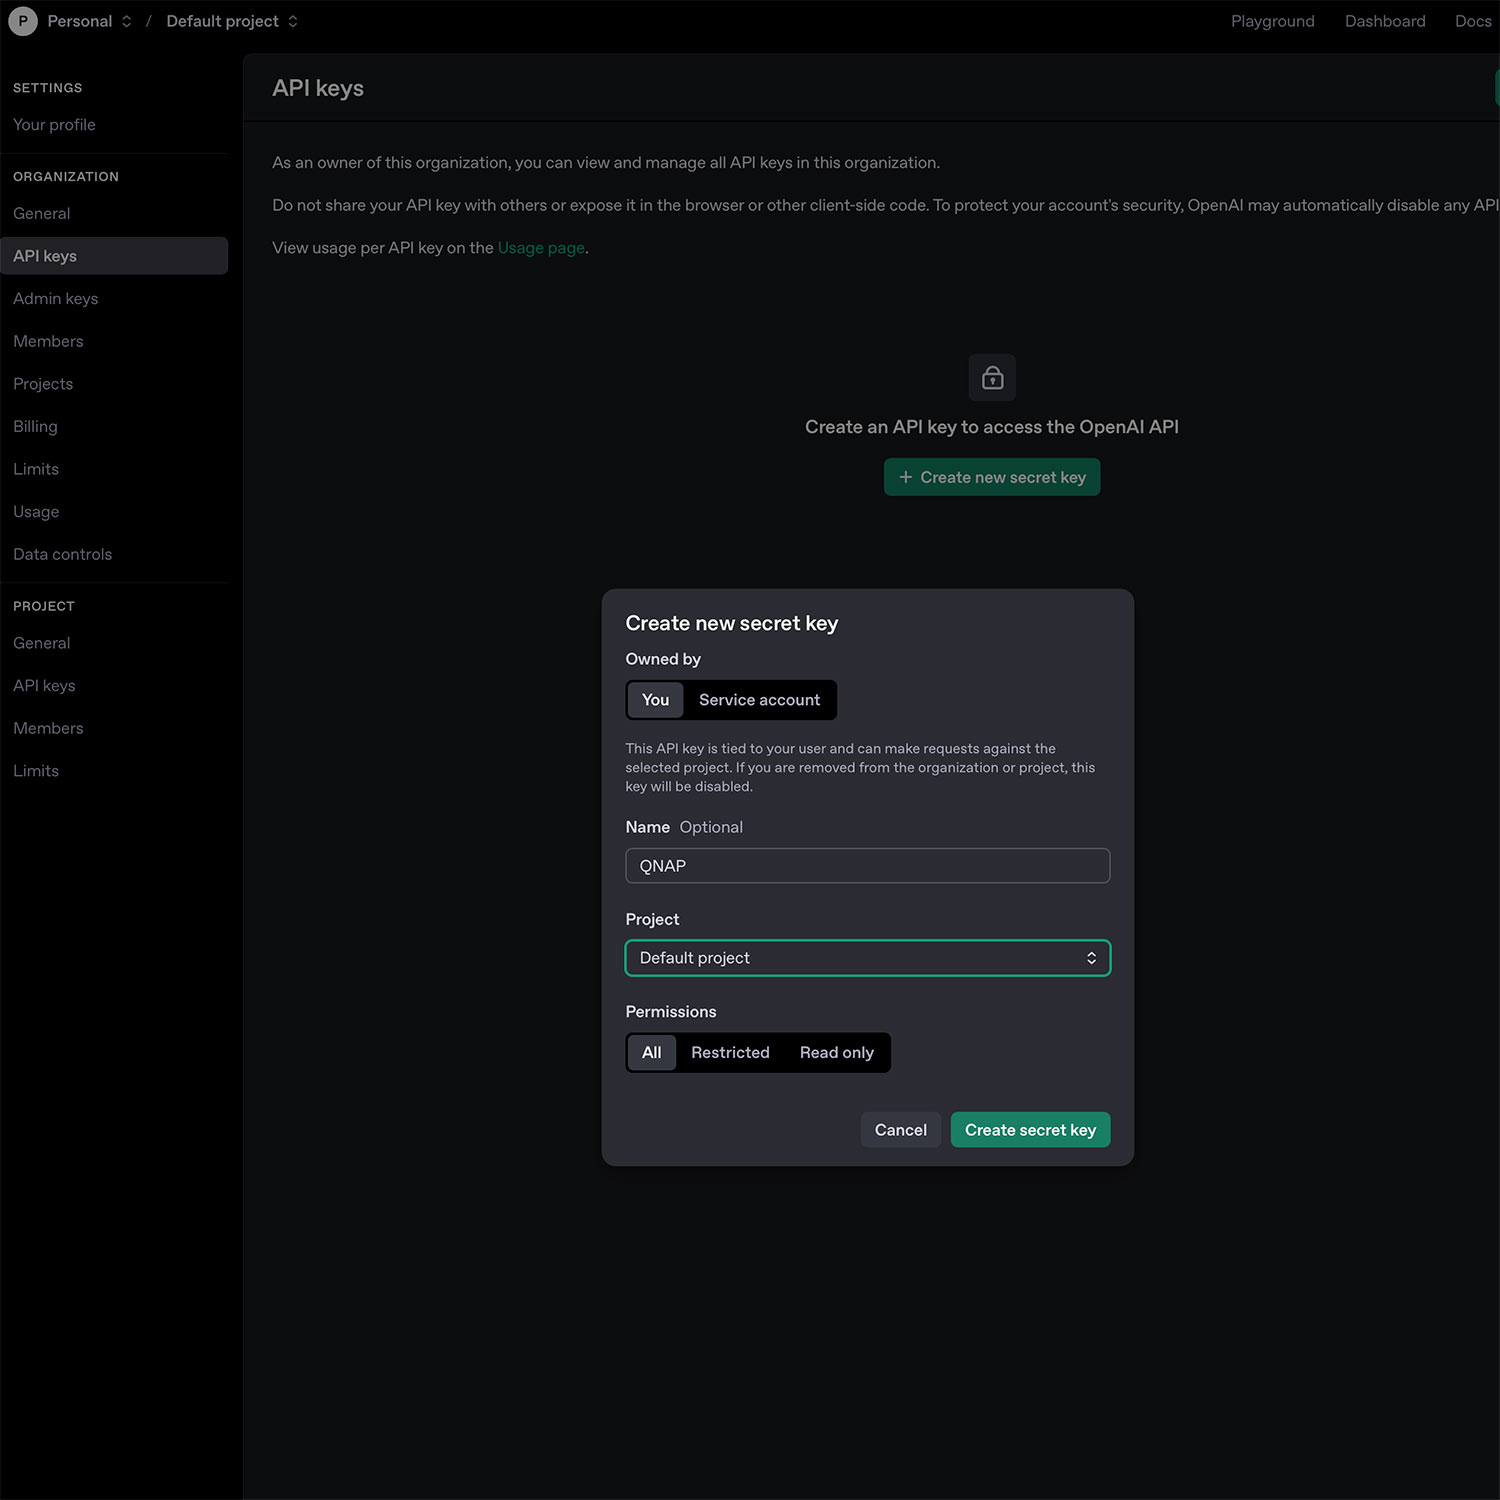This screenshot has width=1500, height=1500.
Task: Open the Project dropdown in the dialog
Action: [x=867, y=958]
